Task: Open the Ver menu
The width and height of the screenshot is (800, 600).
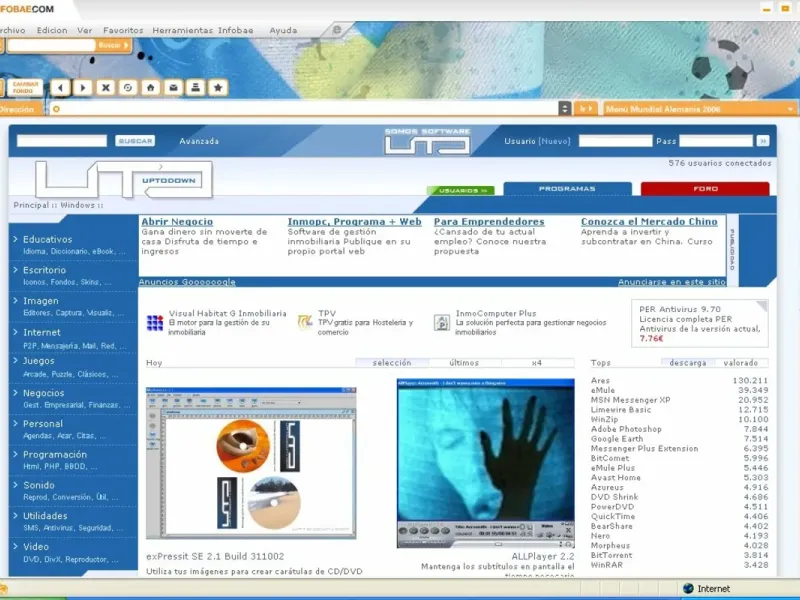Action: (85, 31)
